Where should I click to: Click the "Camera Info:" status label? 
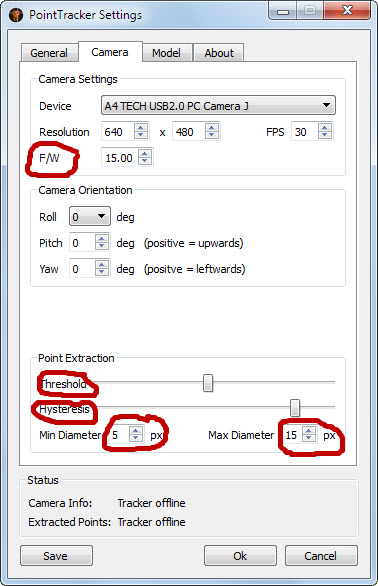click(60, 503)
